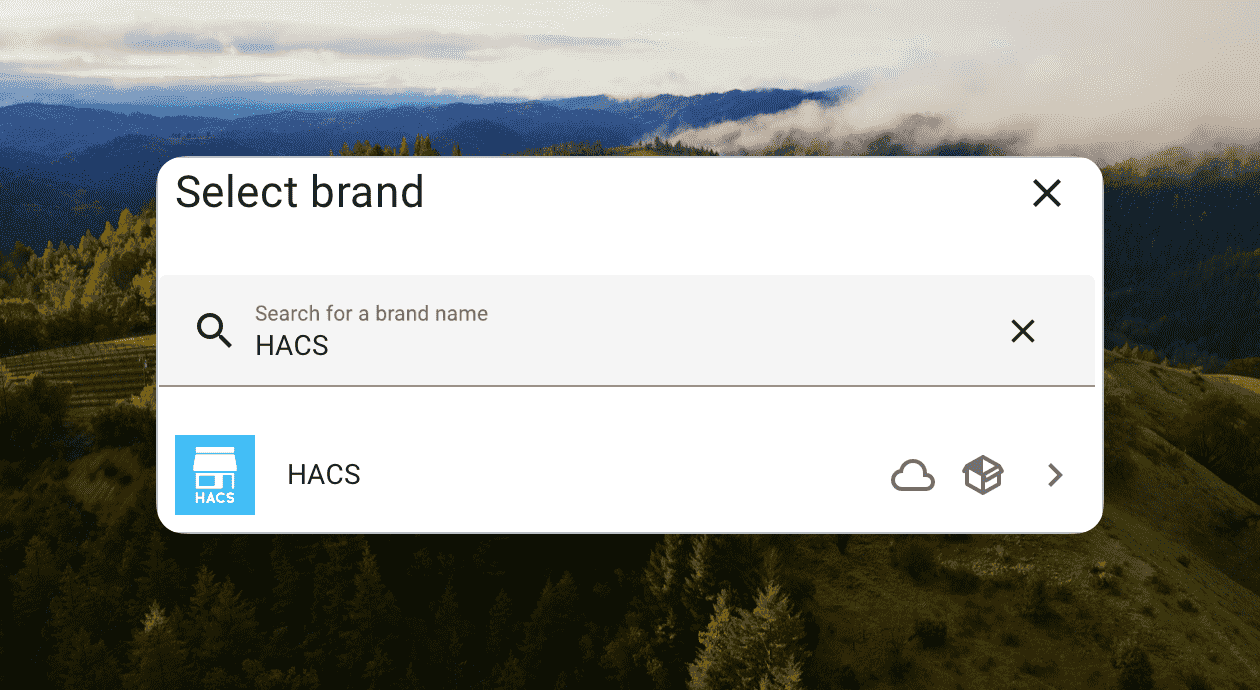The image size is (1260, 690).
Task: Click the typed HACS text in search box
Action: tap(292, 346)
